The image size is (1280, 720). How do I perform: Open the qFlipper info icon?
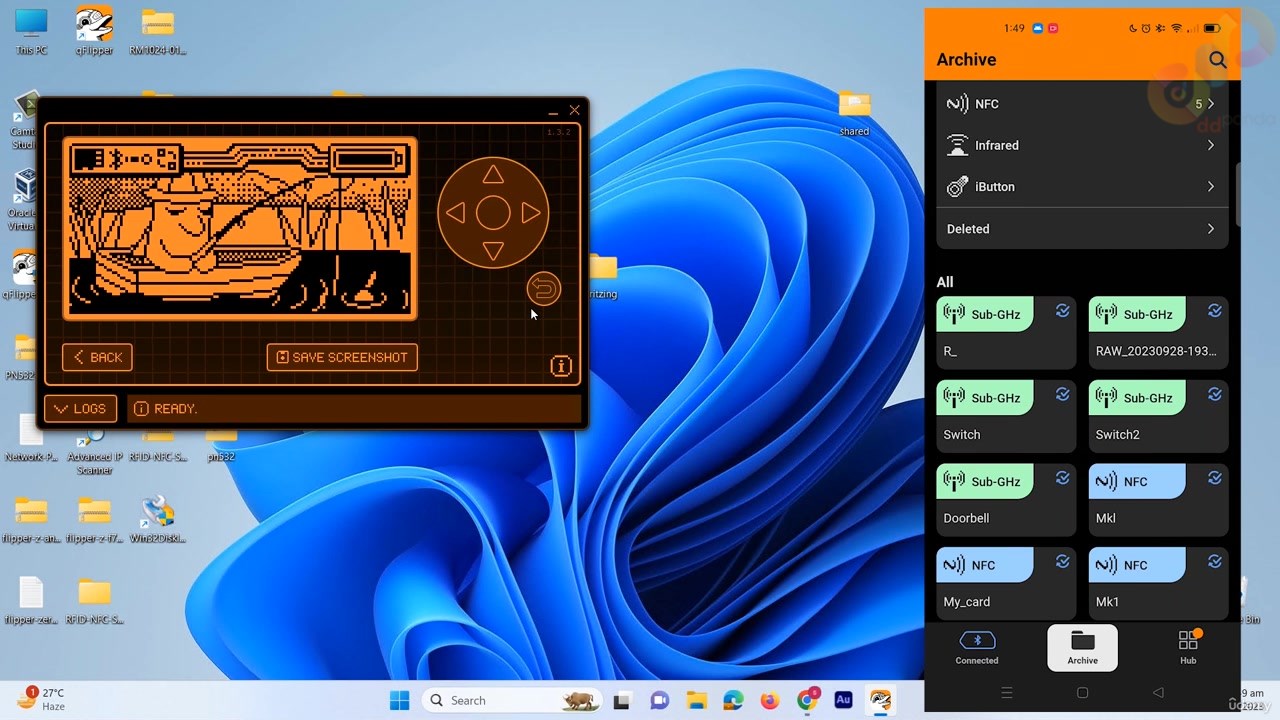561,366
